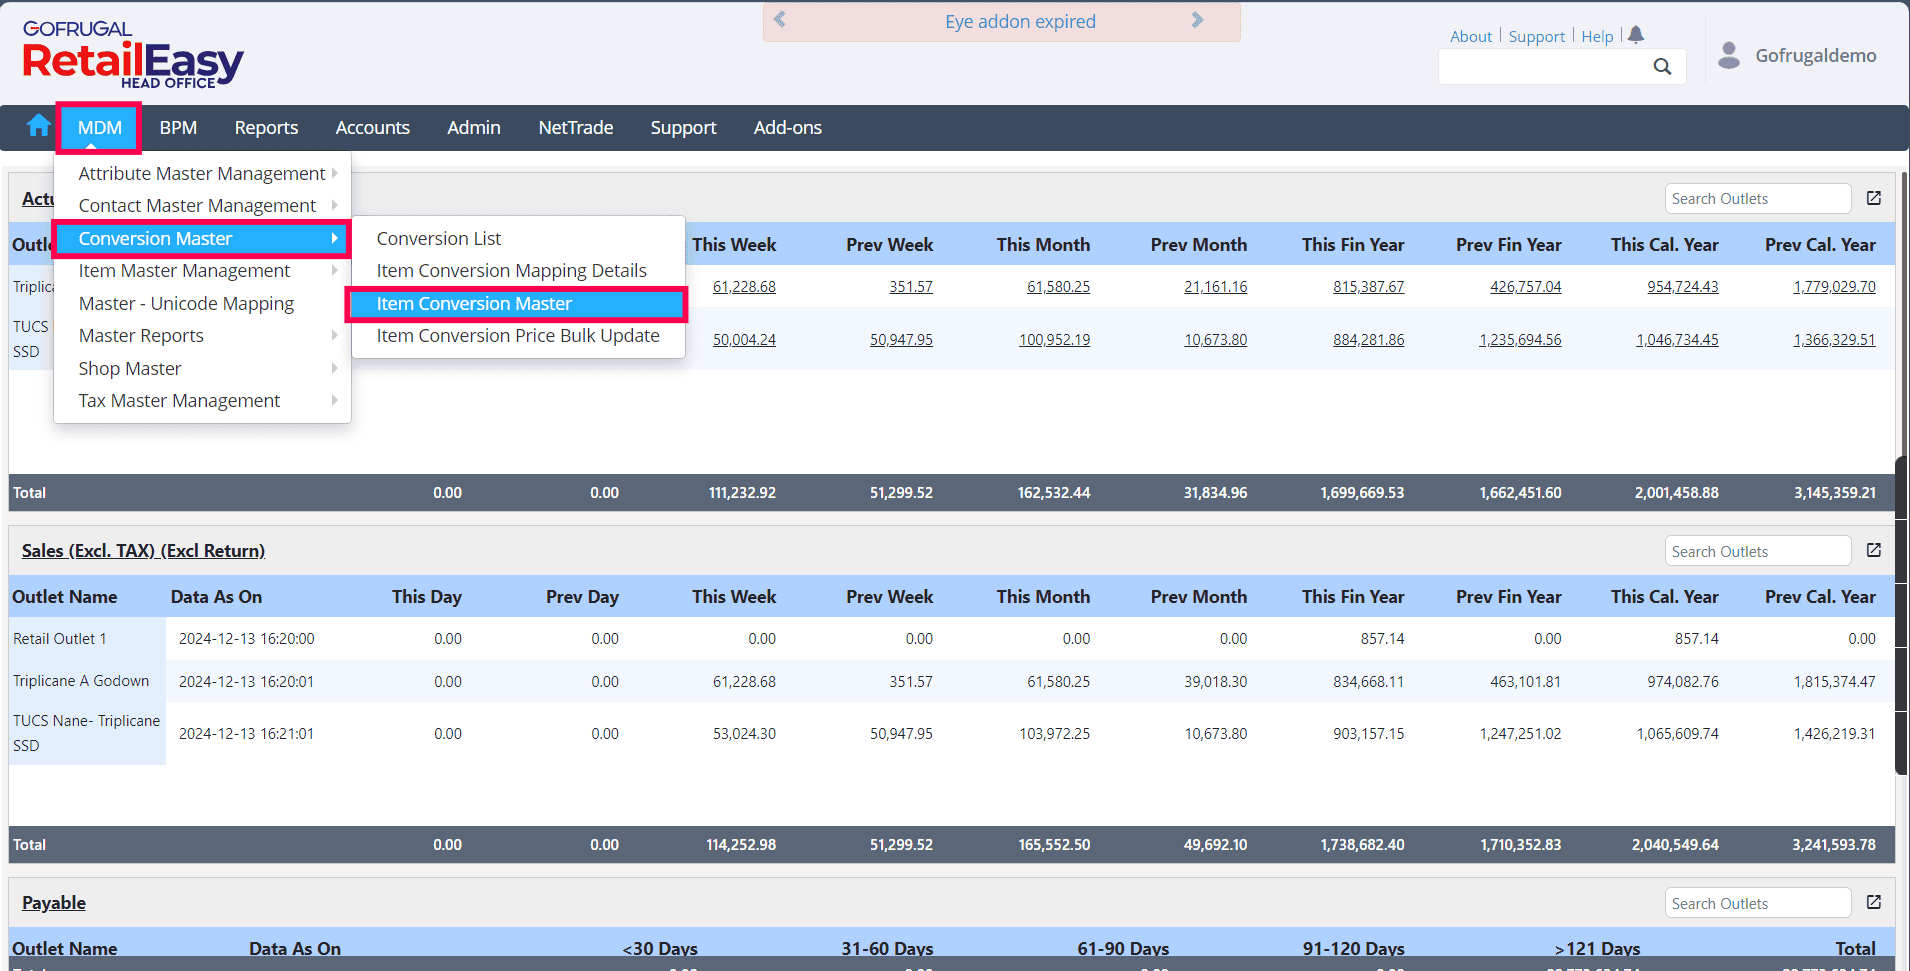The height and width of the screenshot is (971, 1910).
Task: Select Triplicane A Godown in Sales table
Action: coord(81,680)
